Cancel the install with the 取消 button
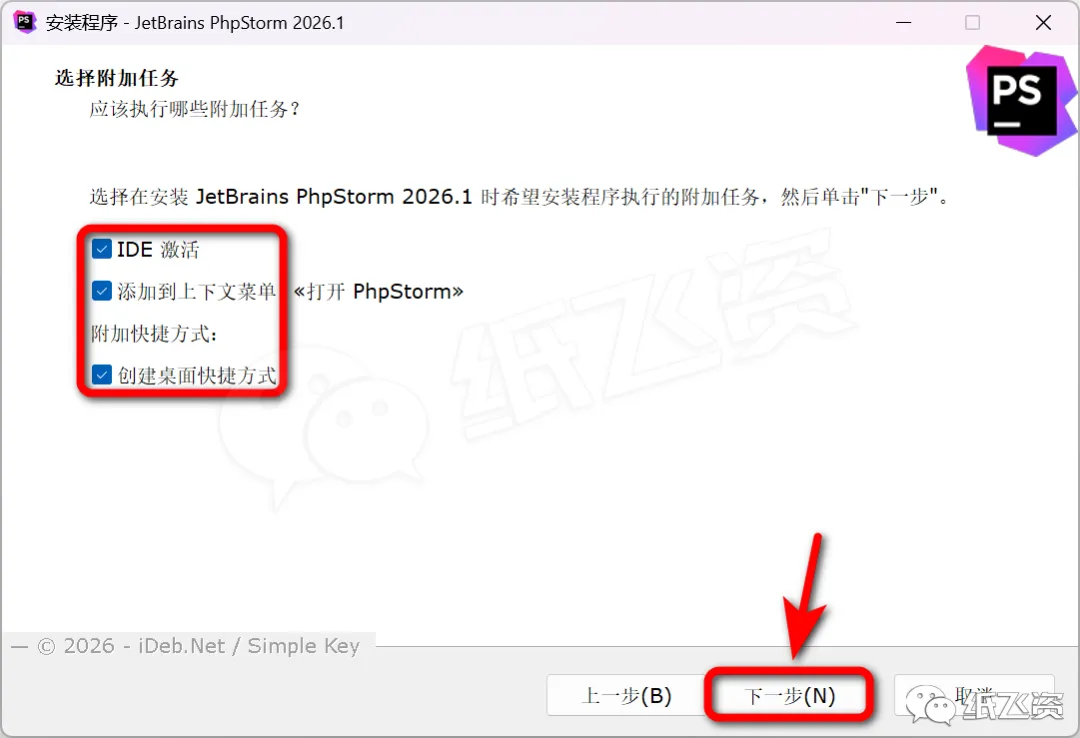The width and height of the screenshot is (1080, 738). tap(974, 695)
